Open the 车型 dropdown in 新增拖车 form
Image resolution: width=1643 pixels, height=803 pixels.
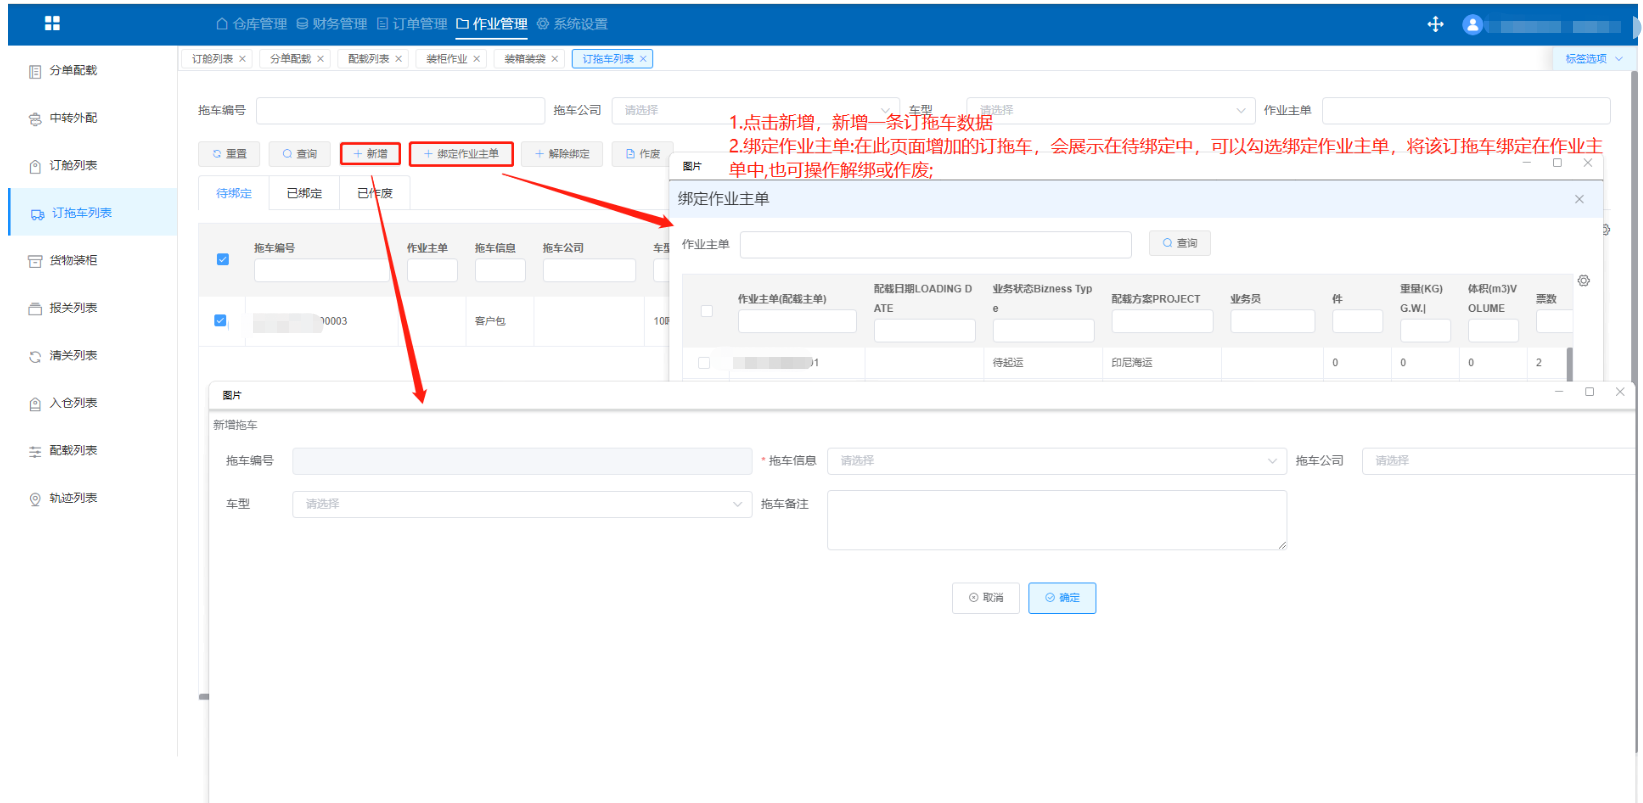pyautogui.click(x=521, y=504)
